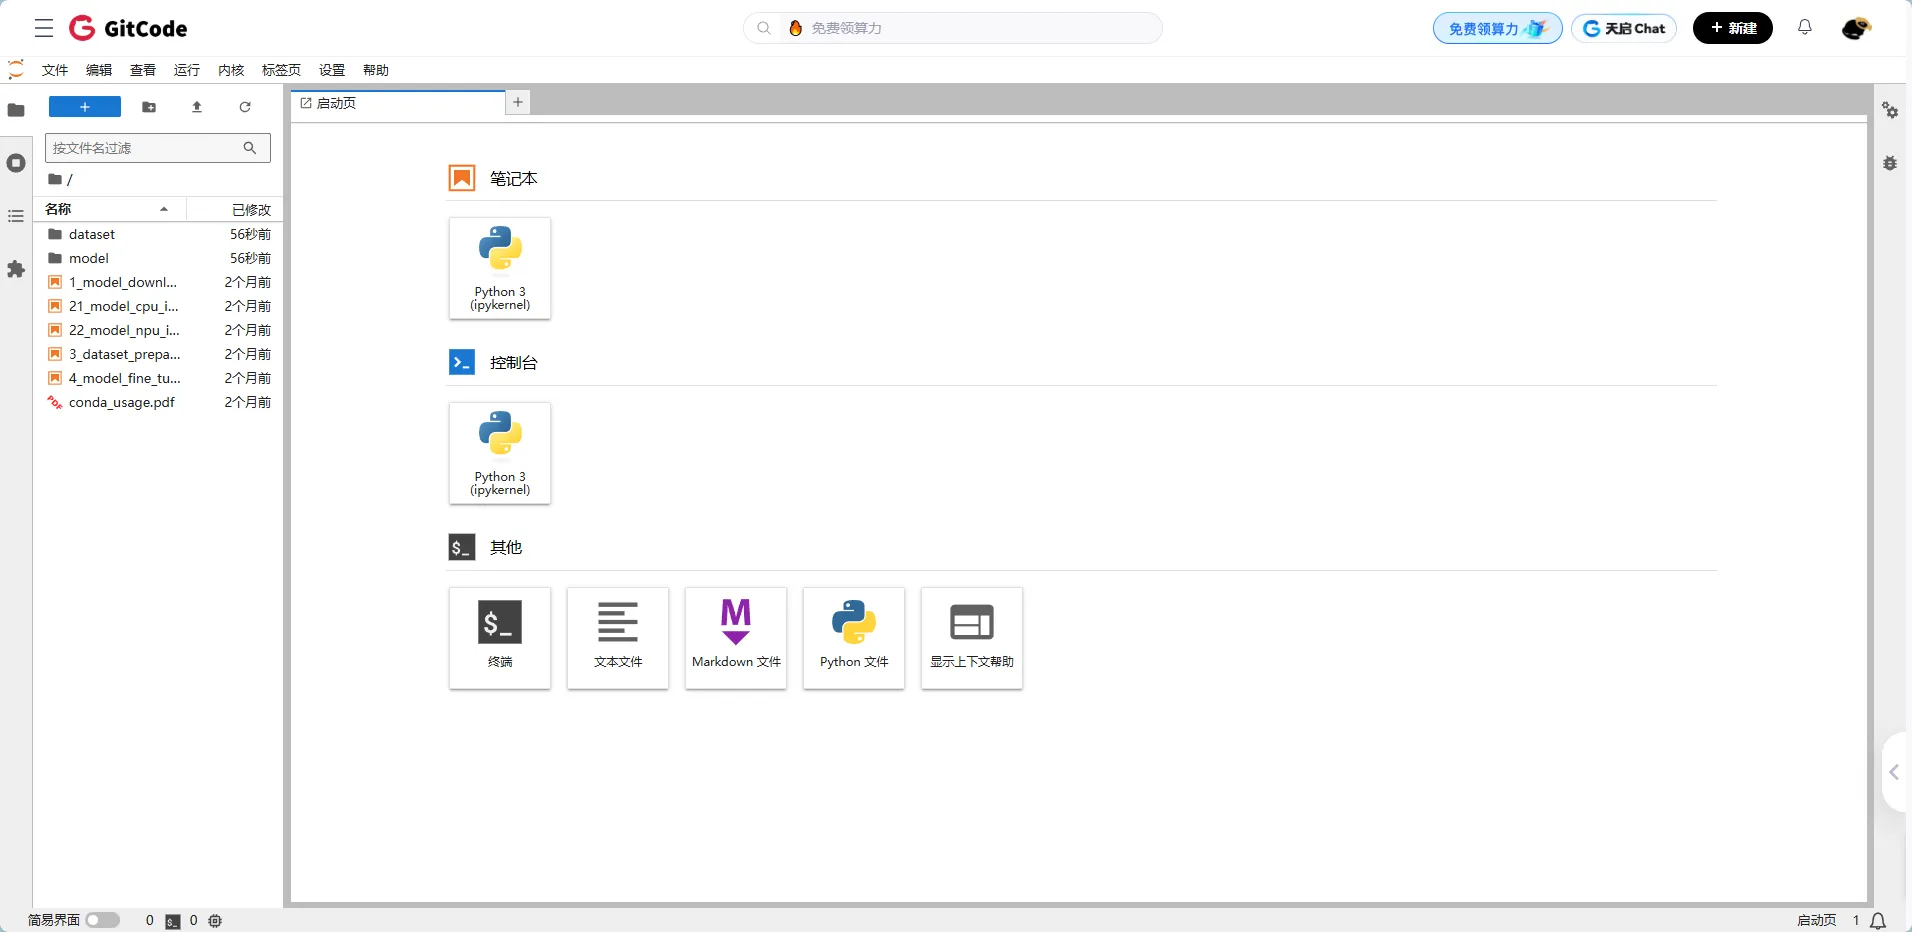Select the 1_model_downl... notebook file
The width and height of the screenshot is (1912, 932).
click(x=159, y=282)
